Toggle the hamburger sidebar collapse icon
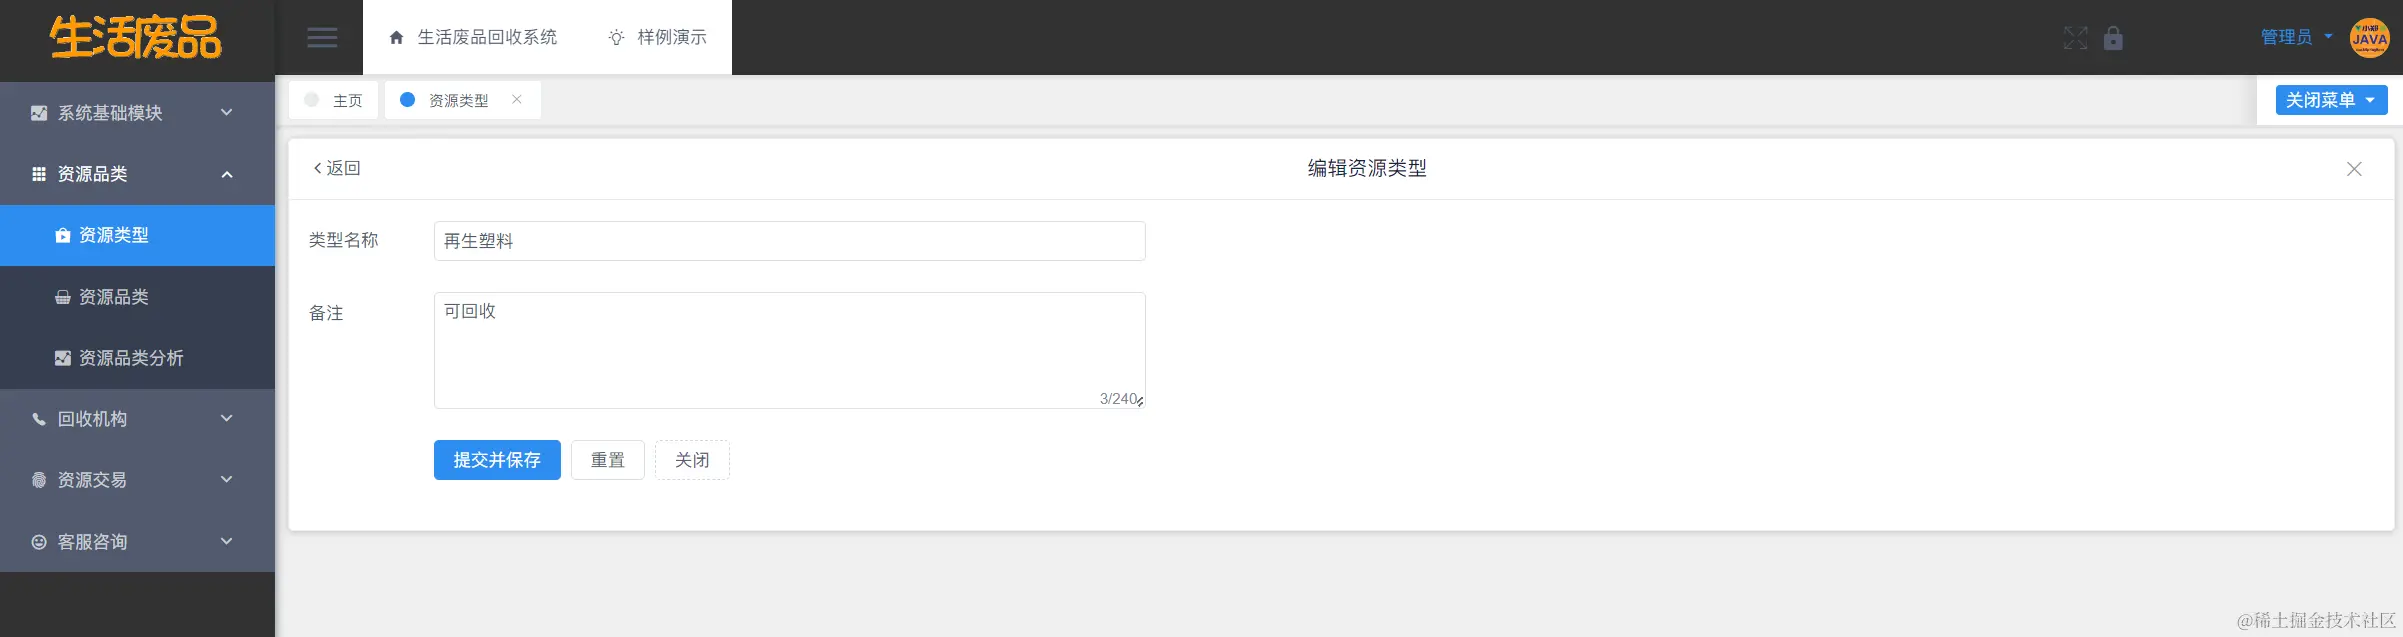 point(322,38)
